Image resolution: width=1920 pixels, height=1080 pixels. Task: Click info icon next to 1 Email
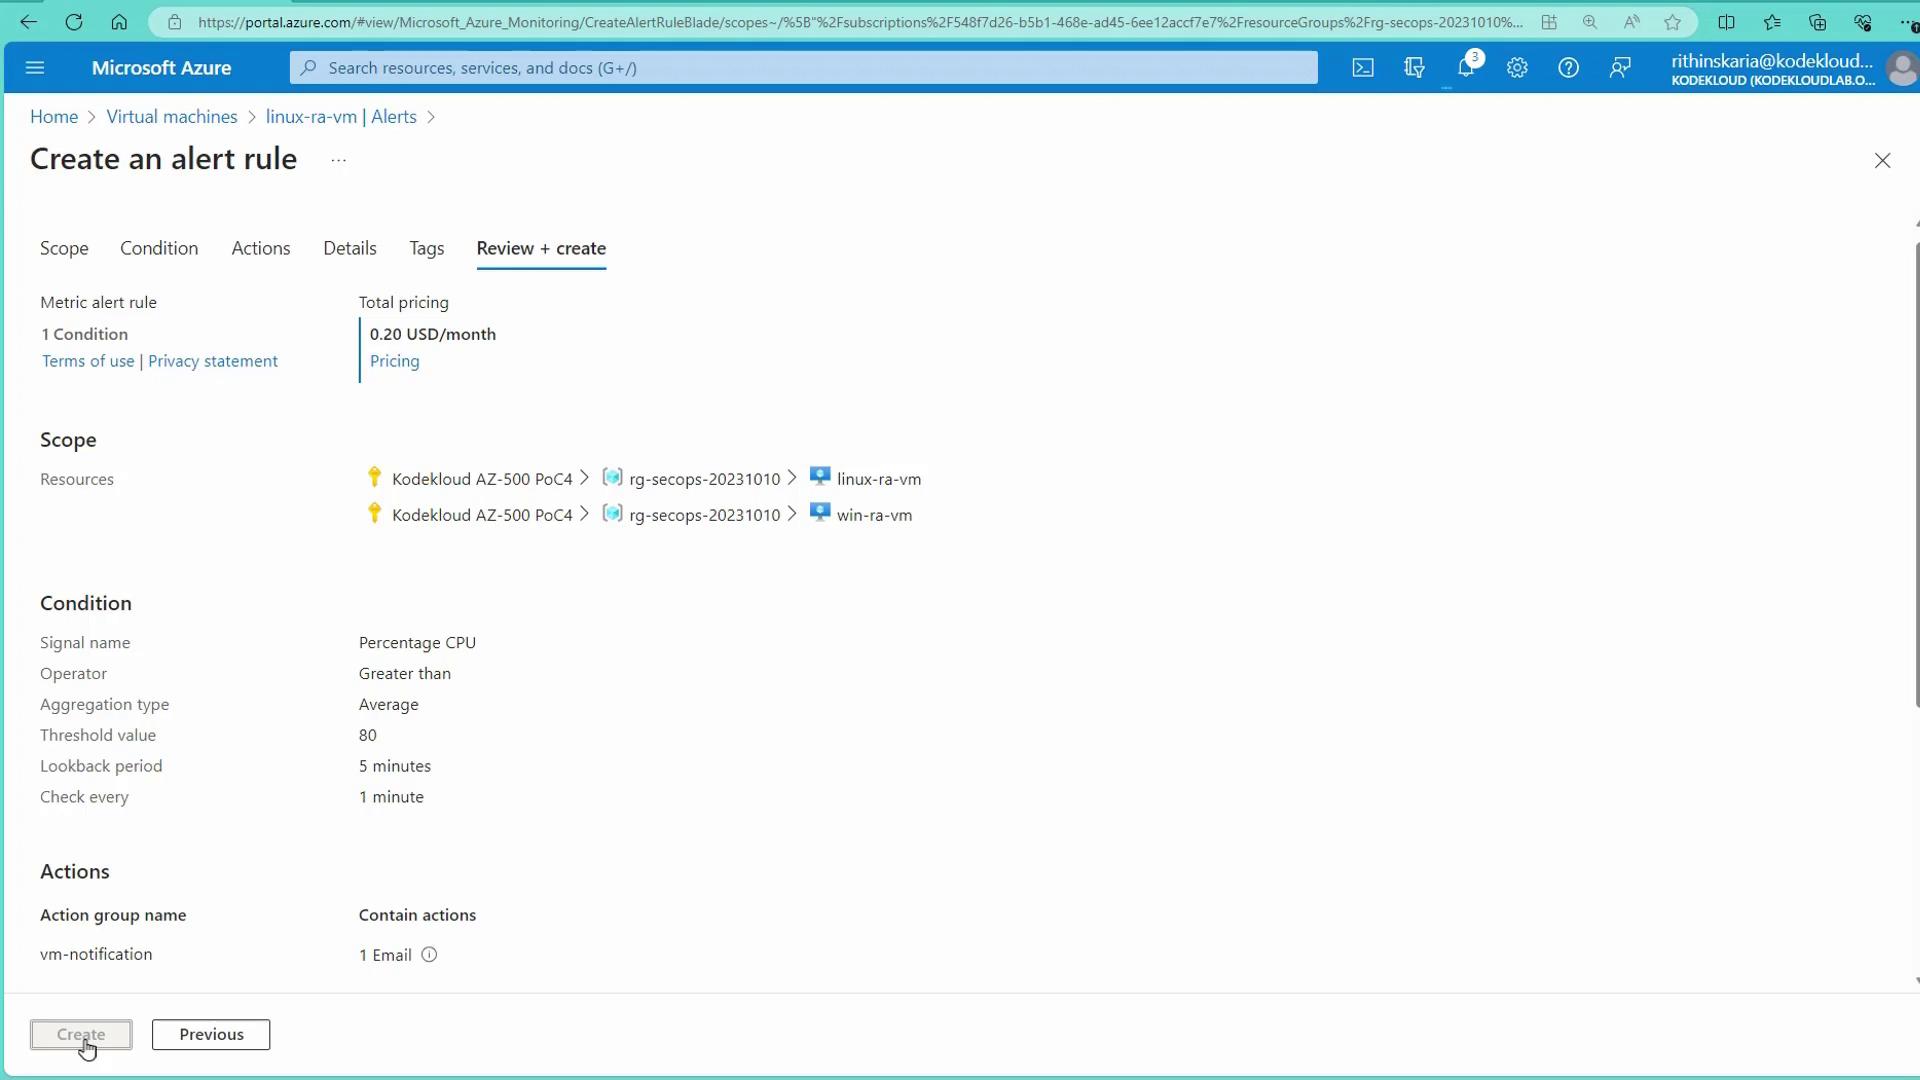[x=429, y=955]
